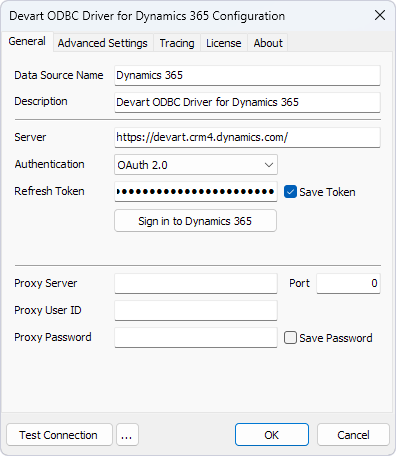Screen dimensions: 396x456
Task: Click the Proxy Password field
Action: point(196,337)
